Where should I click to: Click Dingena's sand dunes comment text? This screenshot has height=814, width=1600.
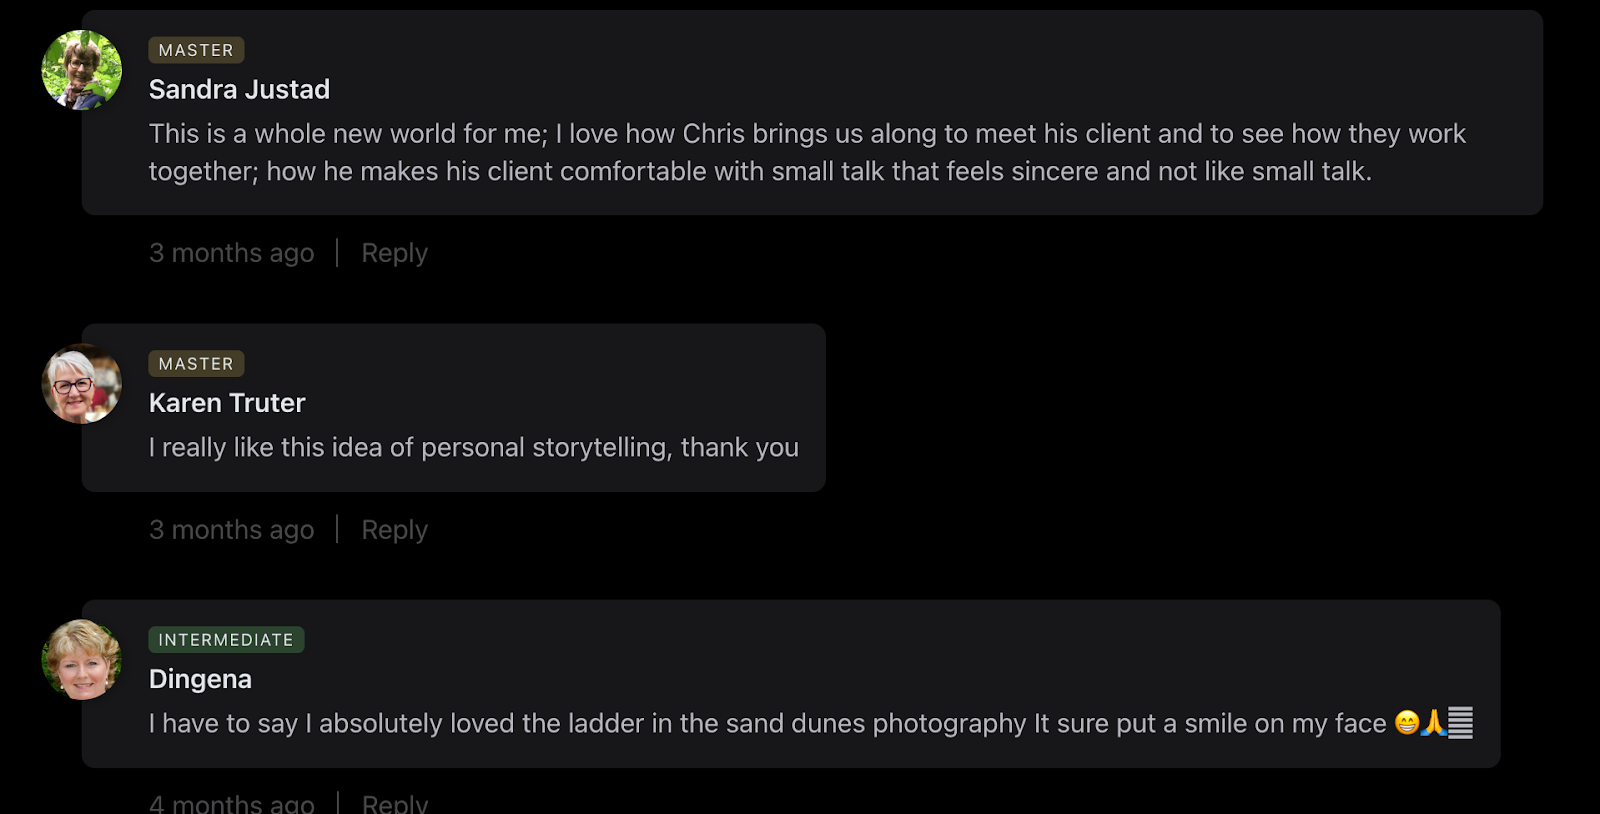click(767, 724)
